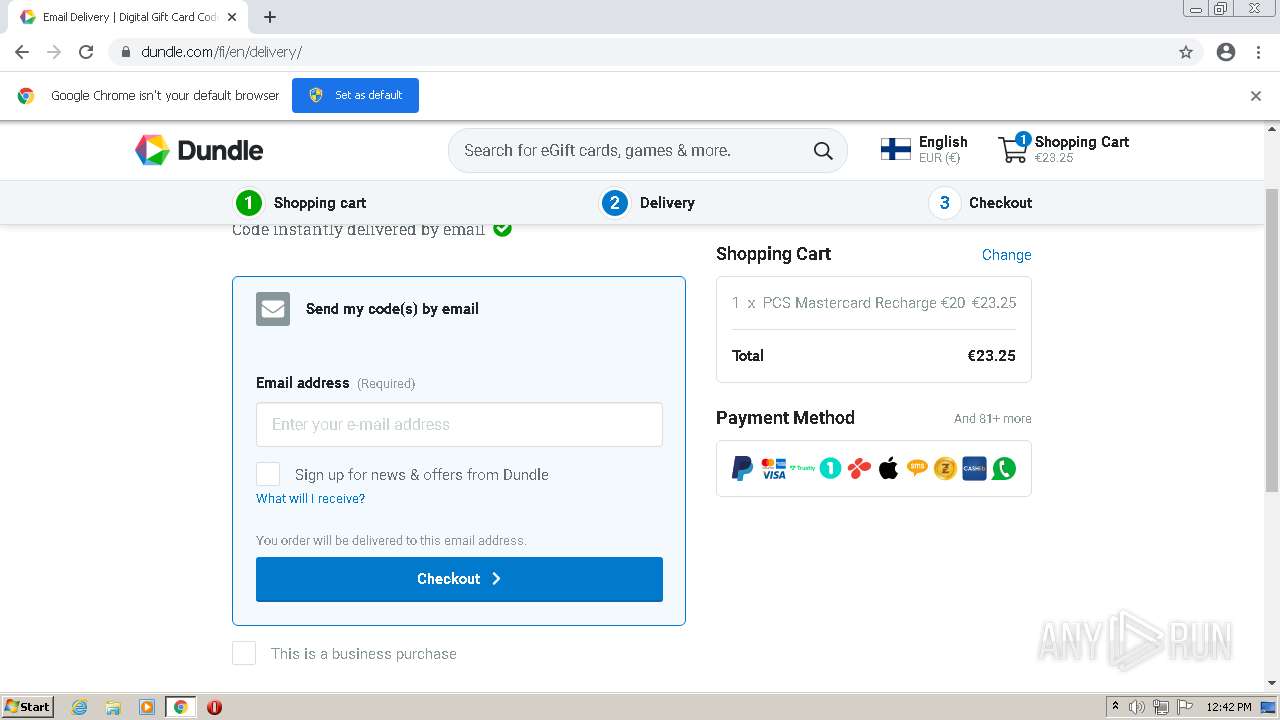
Task: Click Set as default button
Action: [x=355, y=95]
